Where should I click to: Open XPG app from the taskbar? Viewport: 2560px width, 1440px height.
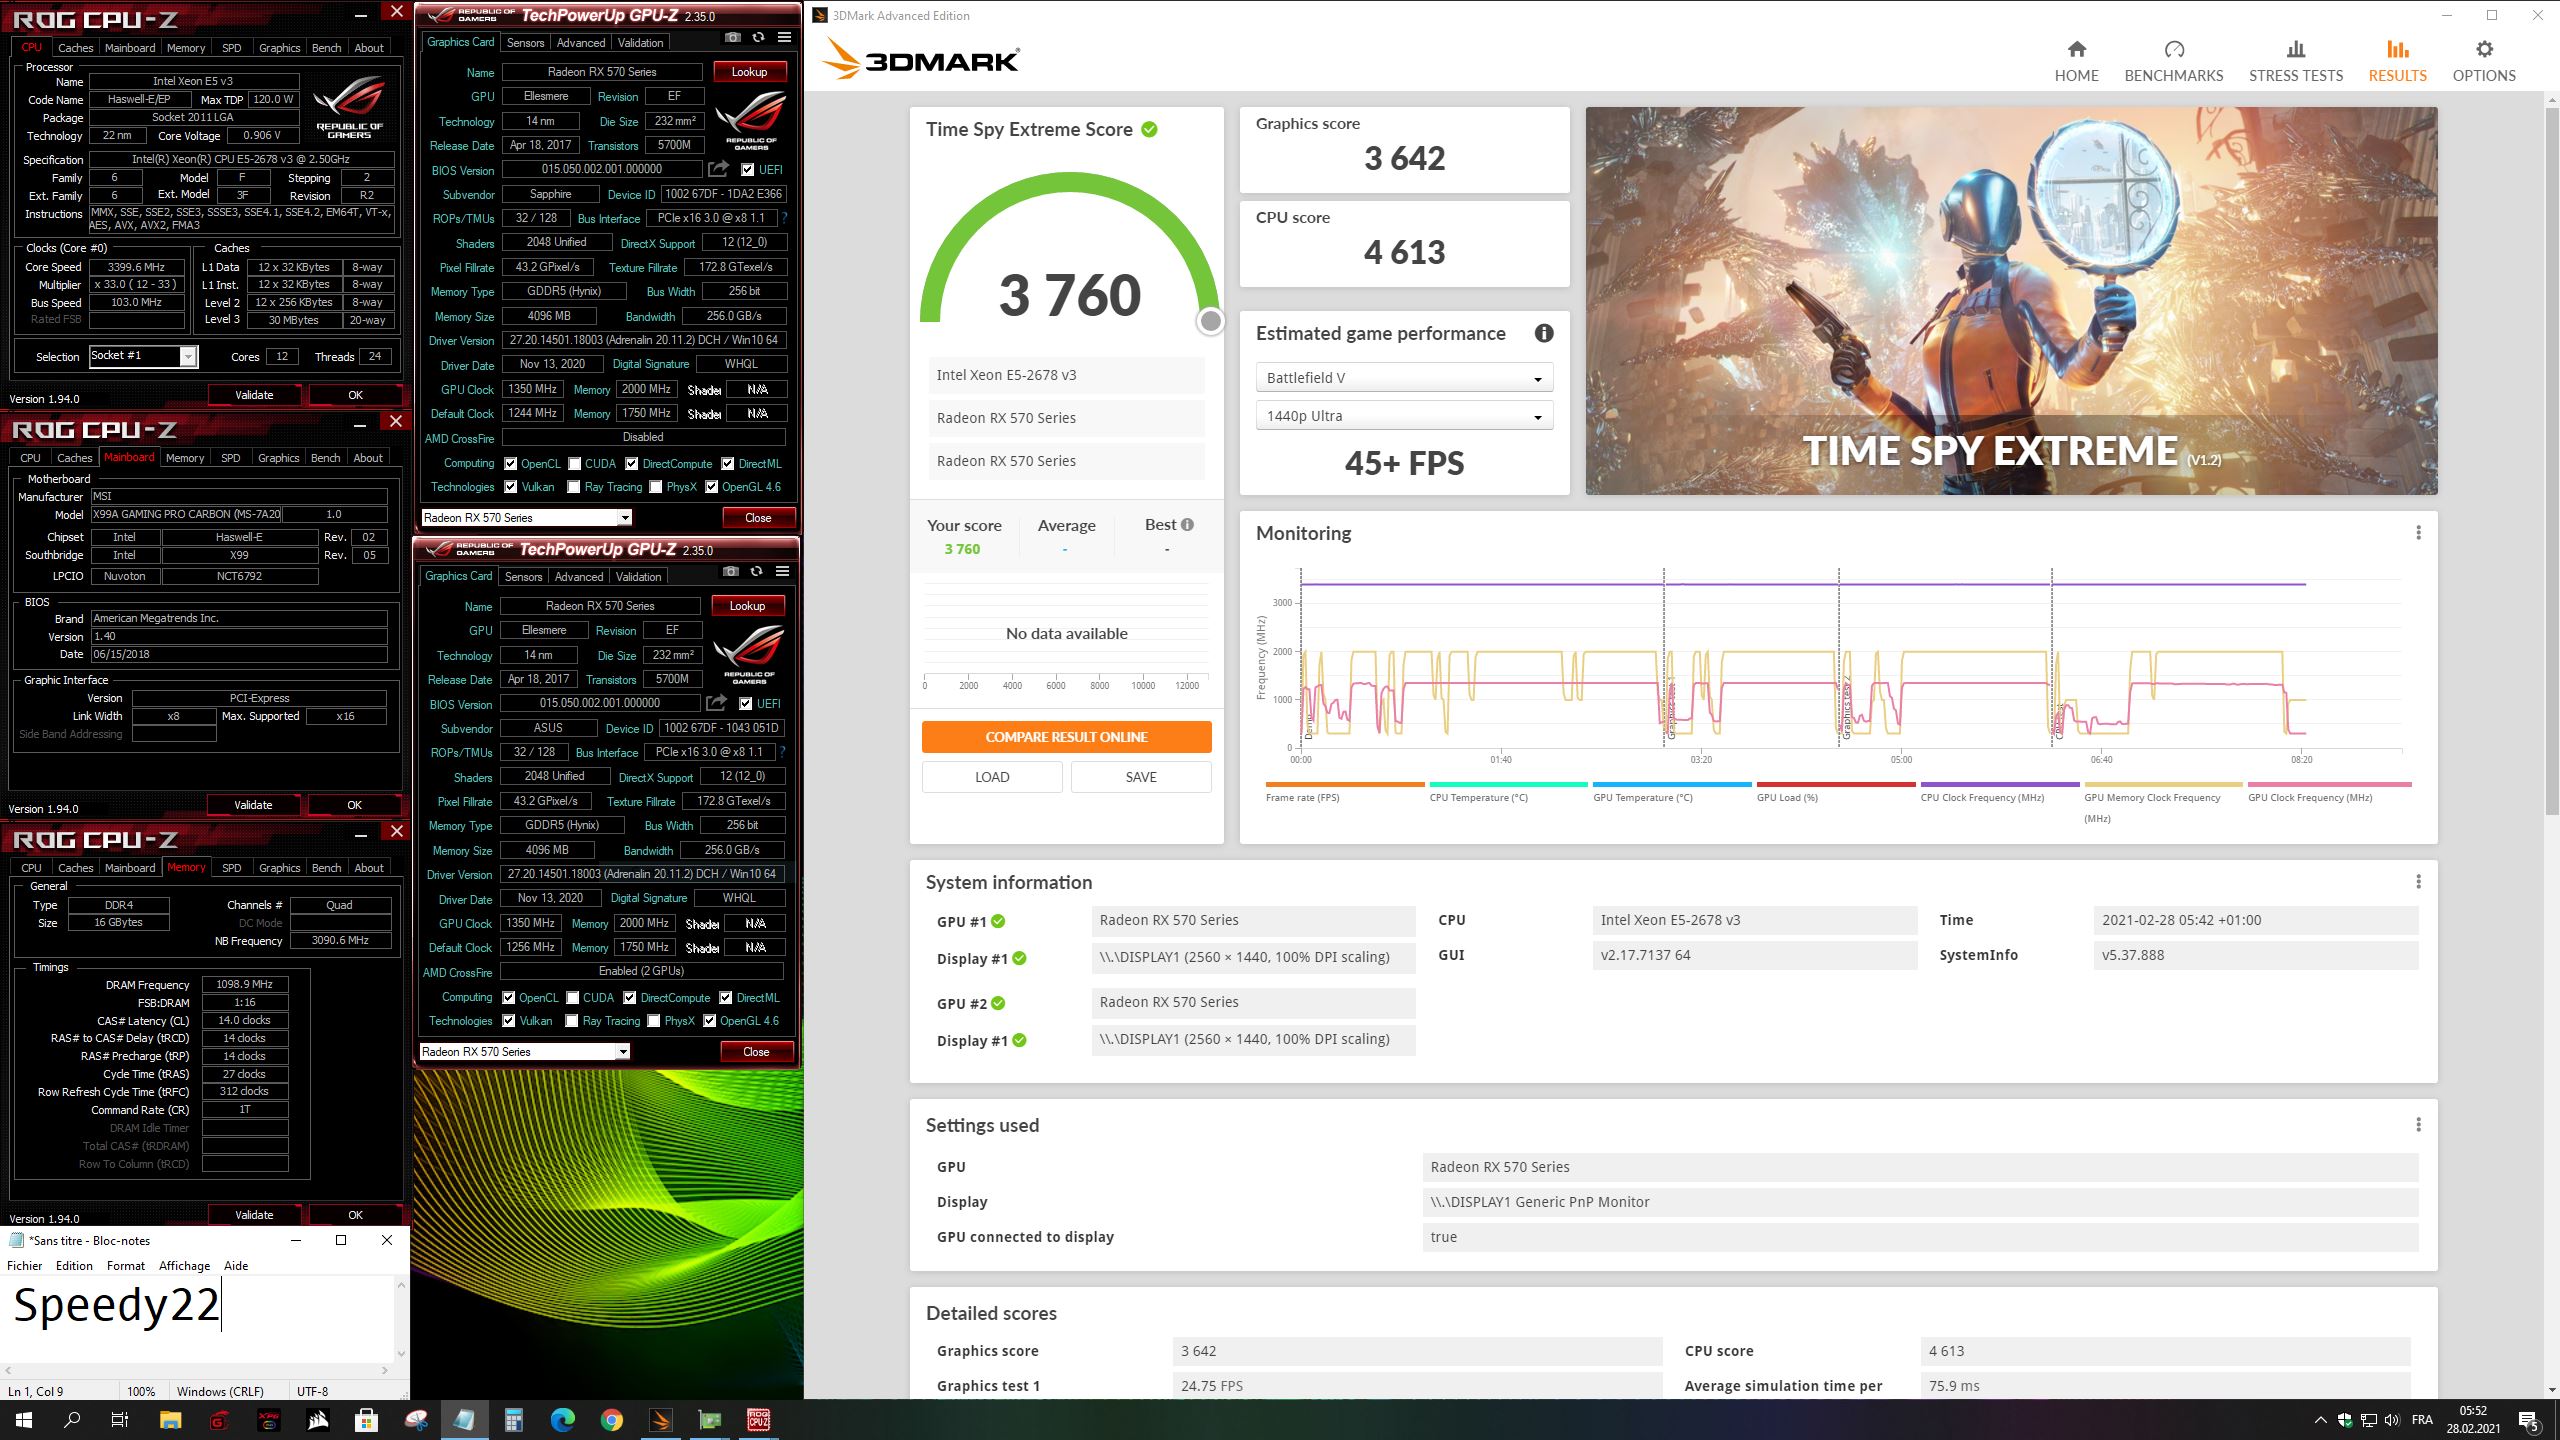click(x=269, y=1420)
